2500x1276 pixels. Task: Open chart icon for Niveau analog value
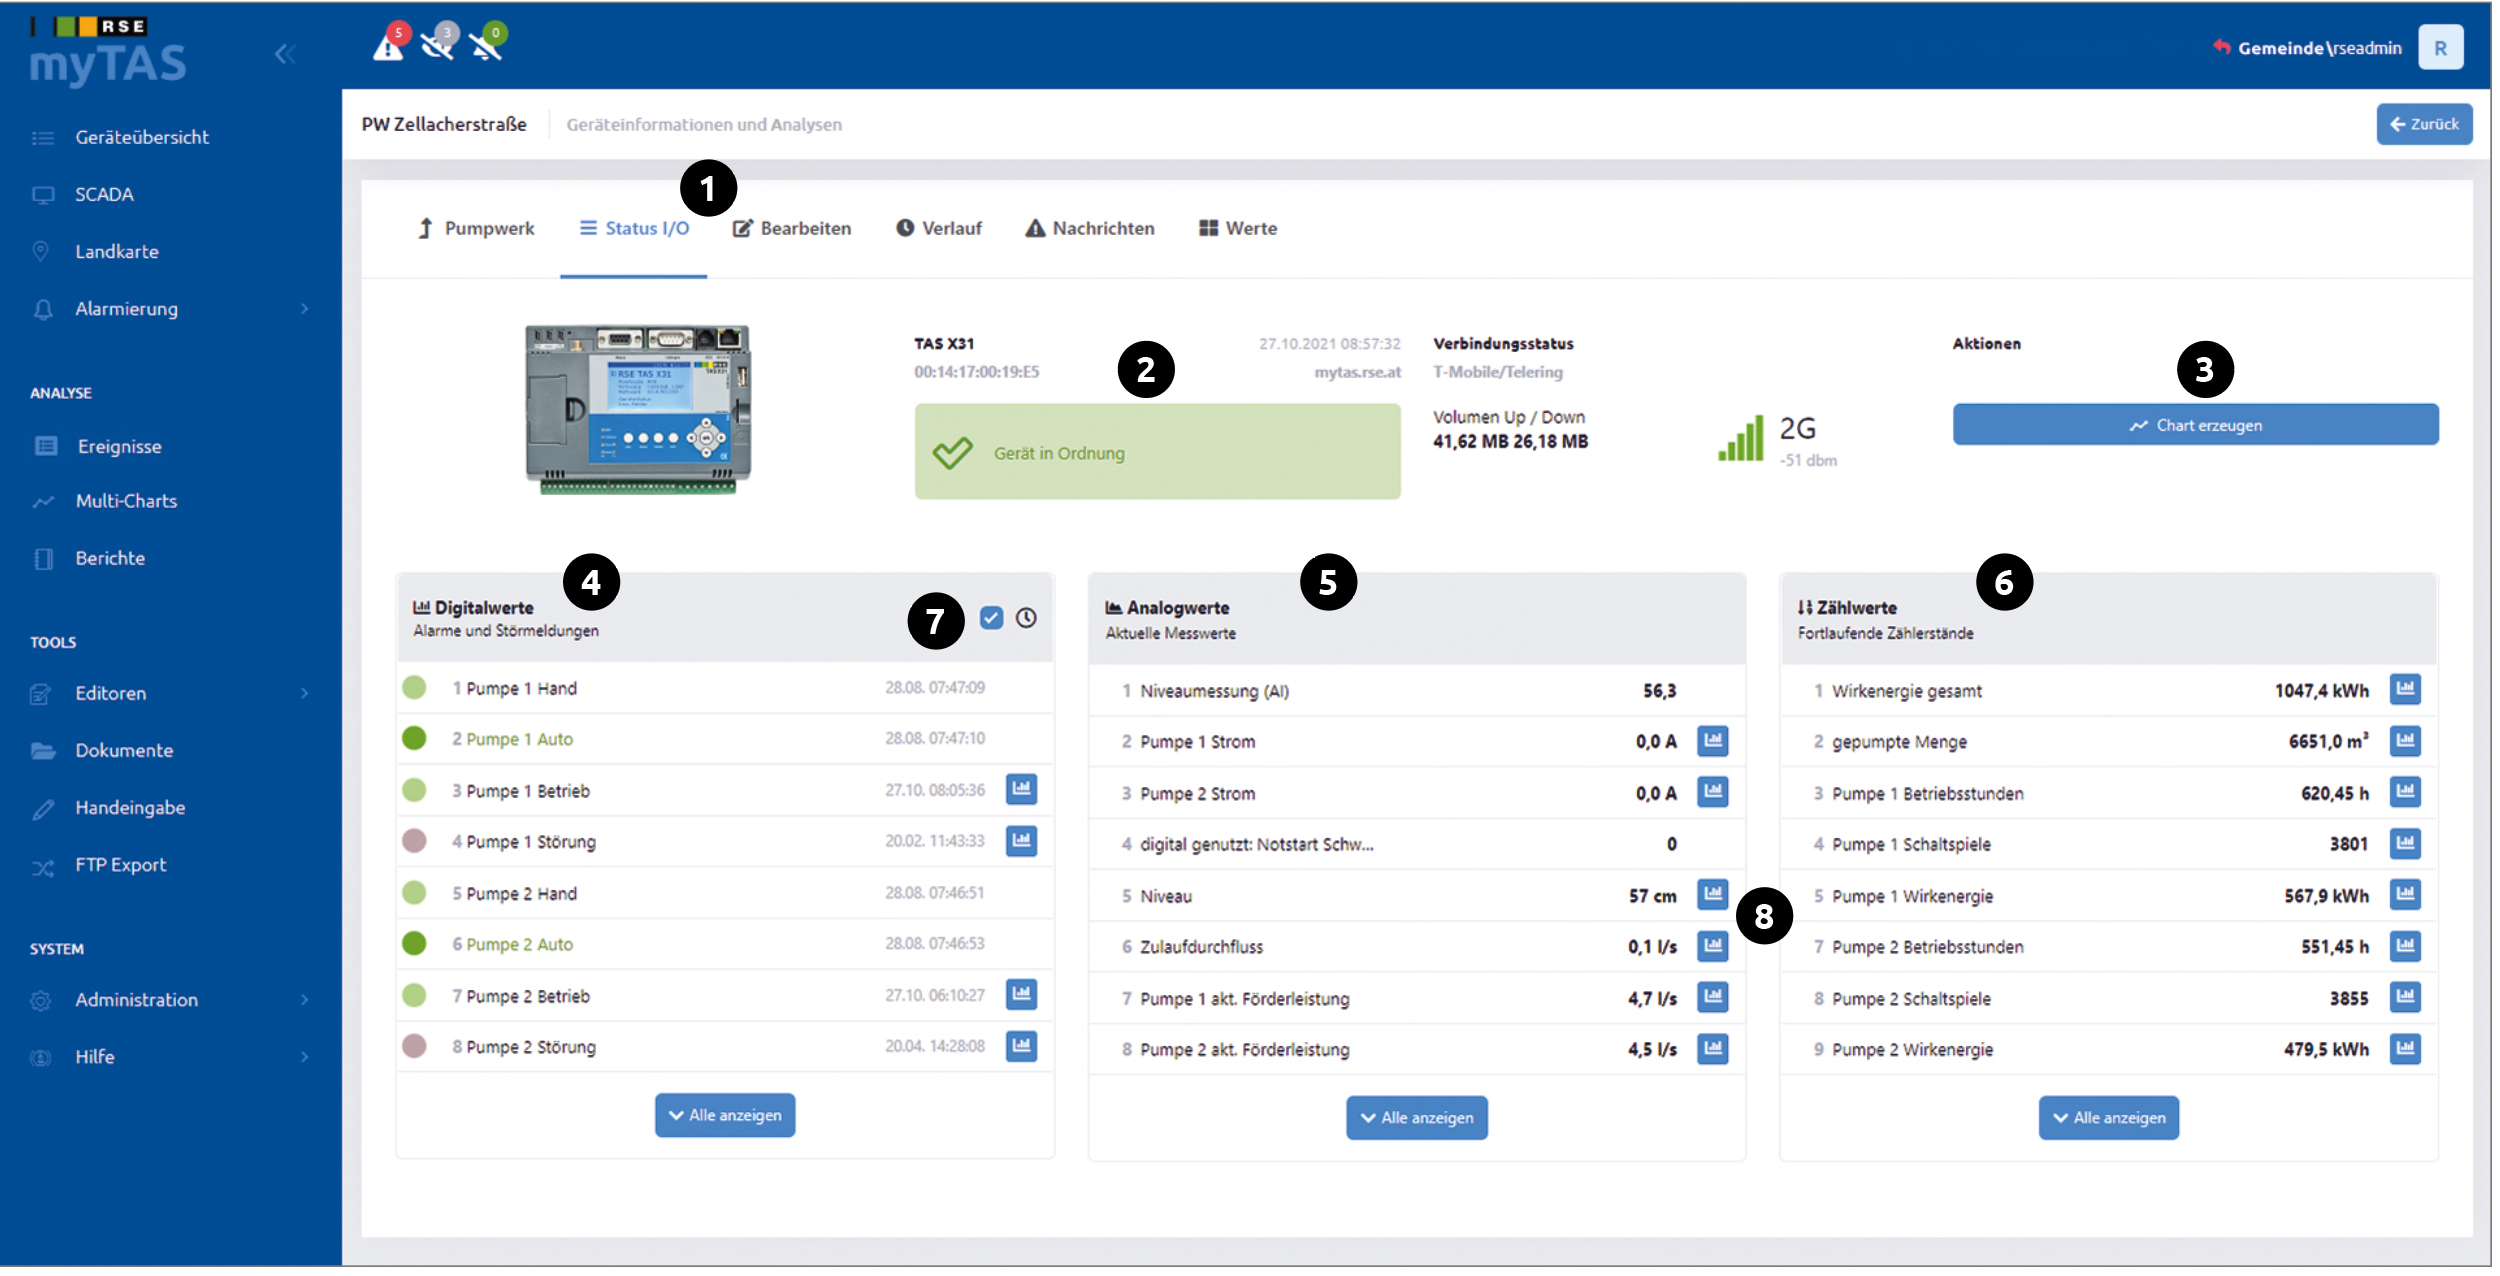1713,895
